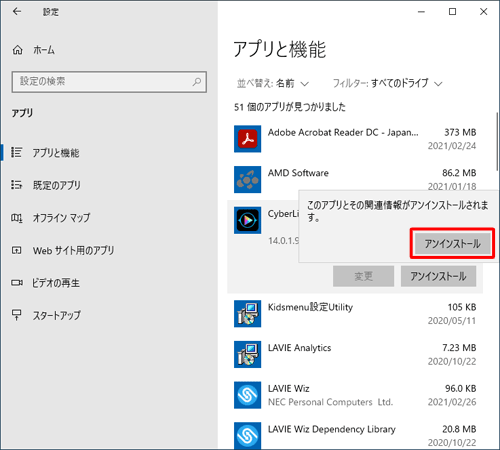The image size is (500, 450).
Task: Click the 既定のアプリ sidebar icon
Action: click(16, 185)
